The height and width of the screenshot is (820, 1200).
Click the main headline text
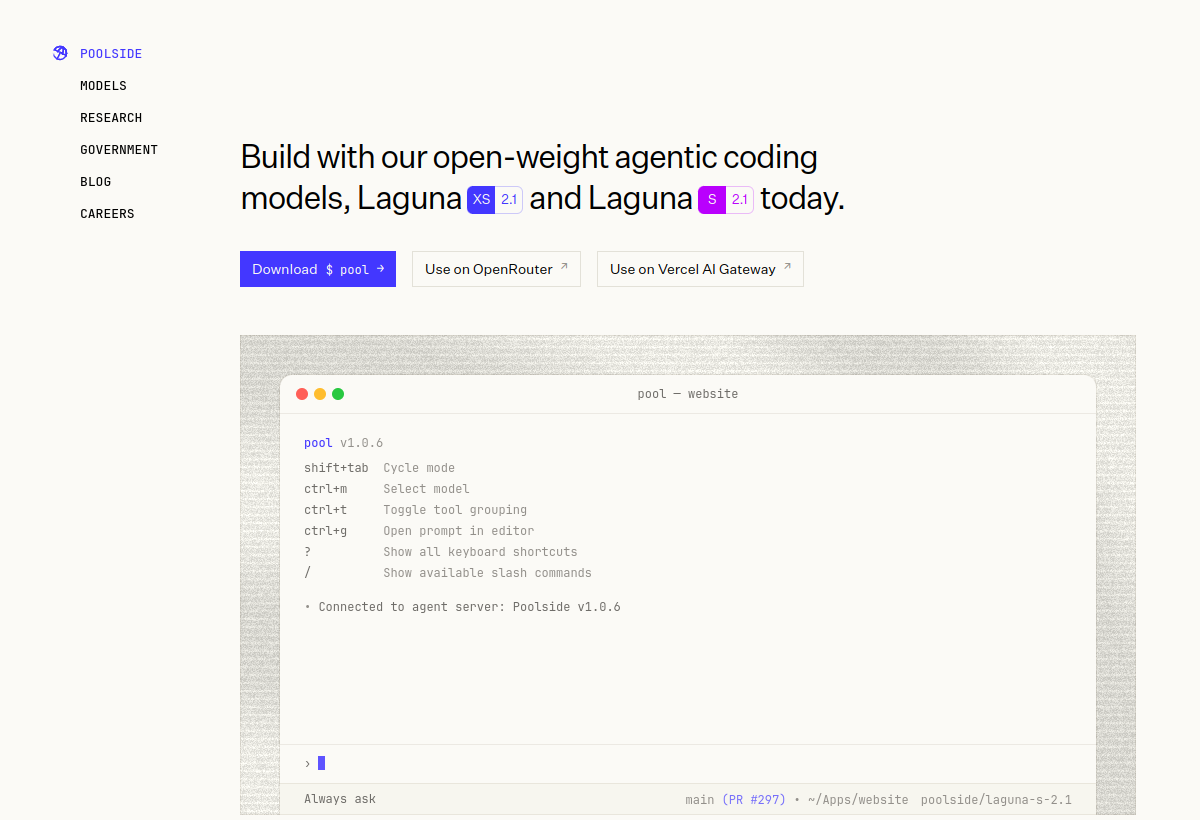click(x=543, y=178)
